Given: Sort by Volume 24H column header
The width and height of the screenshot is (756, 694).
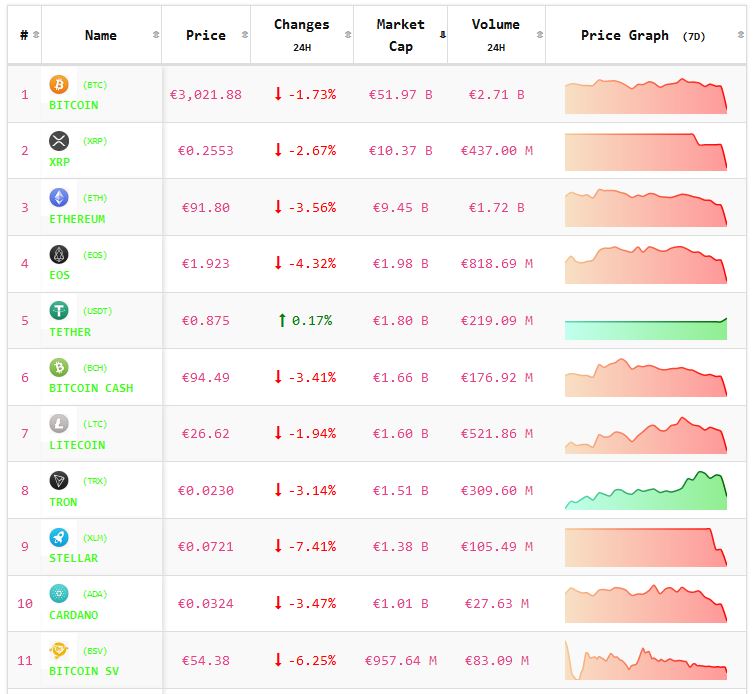Looking at the screenshot, I should (x=495, y=35).
